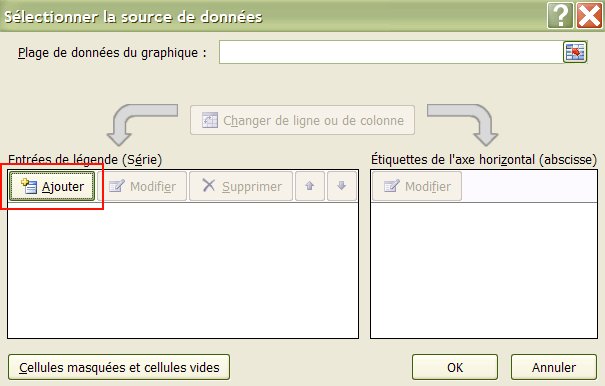
Task: Move series down with the down arrow icon
Action: click(342, 186)
